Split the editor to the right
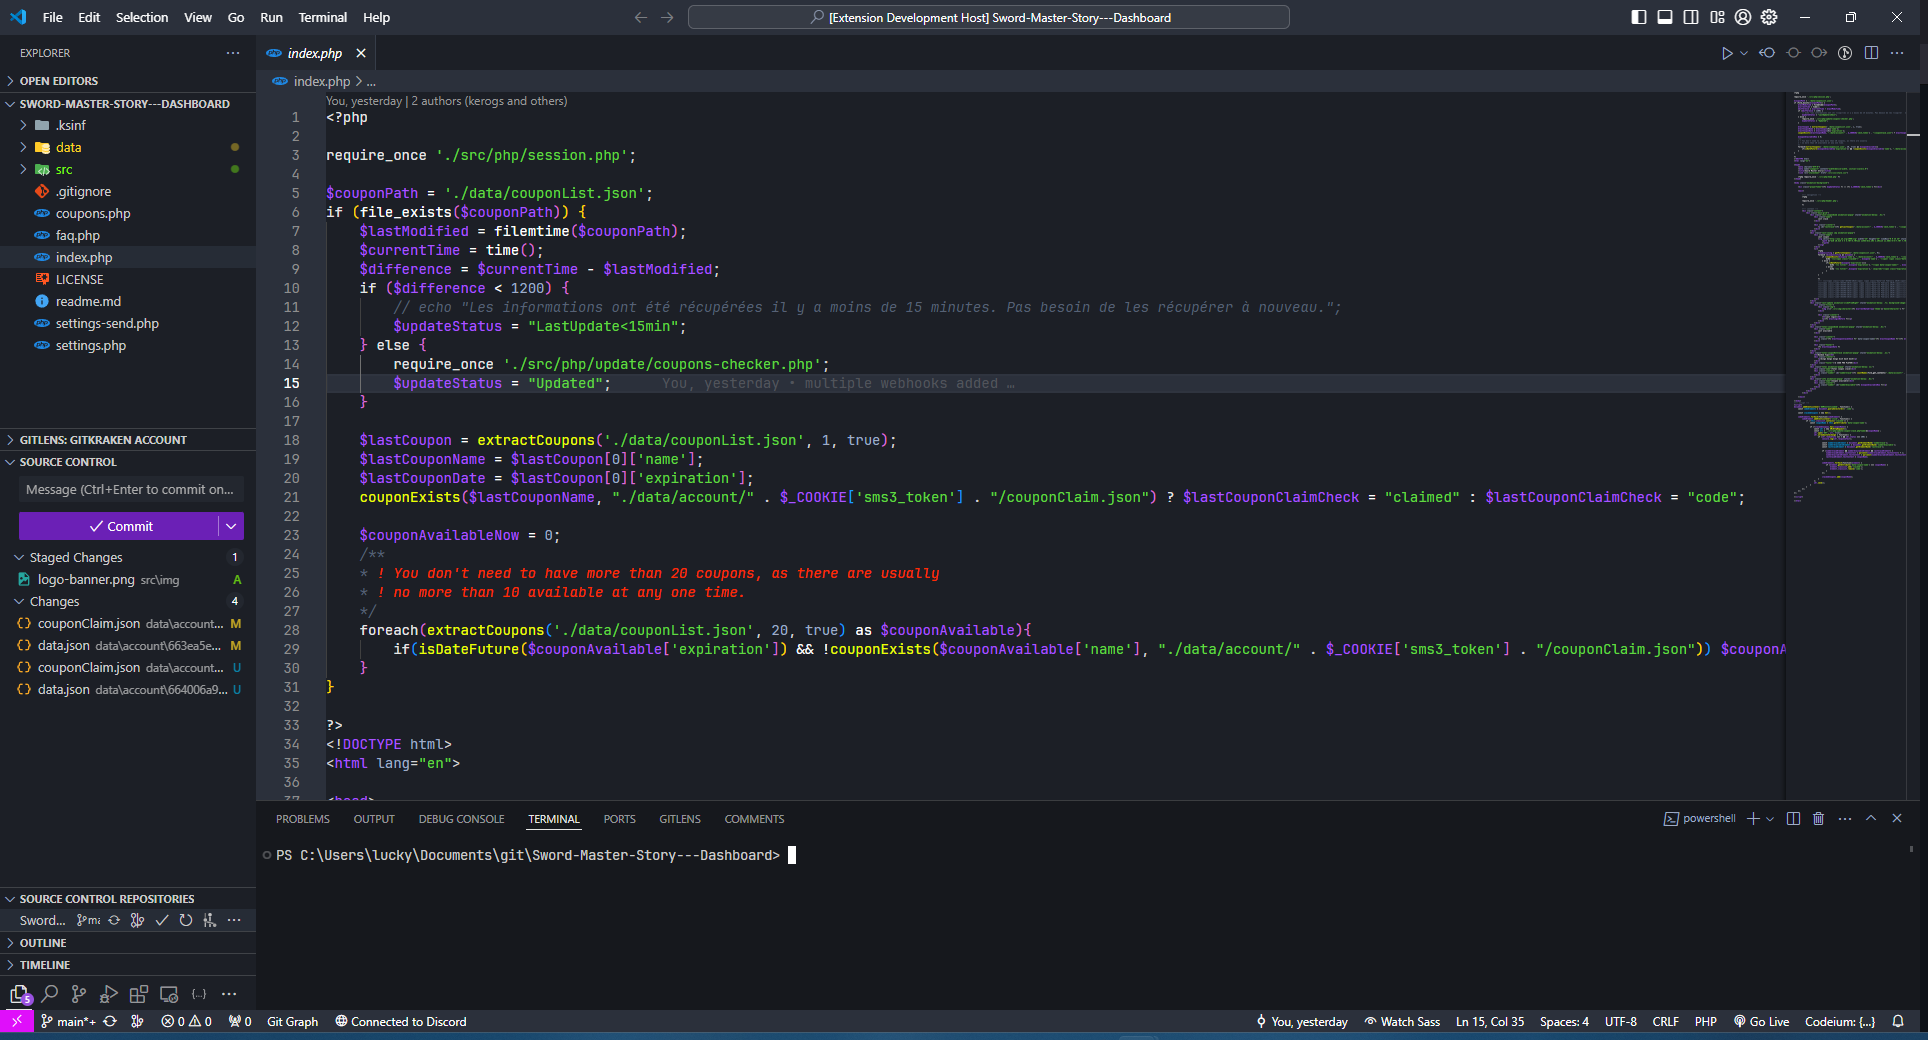 tap(1871, 53)
